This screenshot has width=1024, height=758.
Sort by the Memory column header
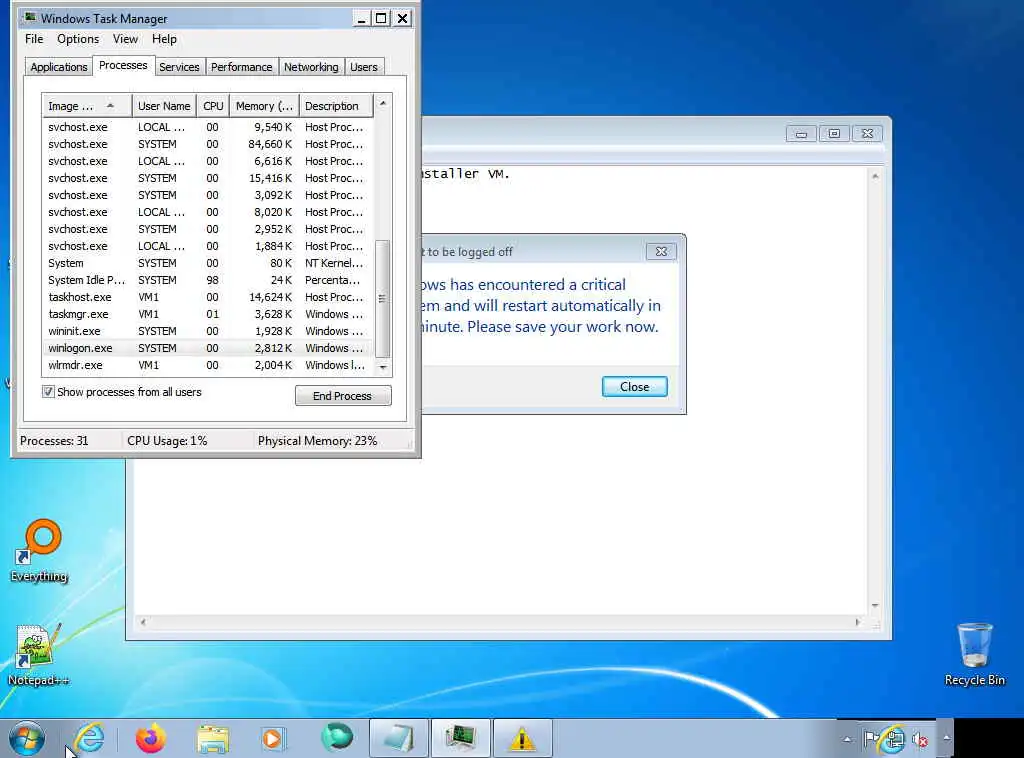click(x=264, y=106)
